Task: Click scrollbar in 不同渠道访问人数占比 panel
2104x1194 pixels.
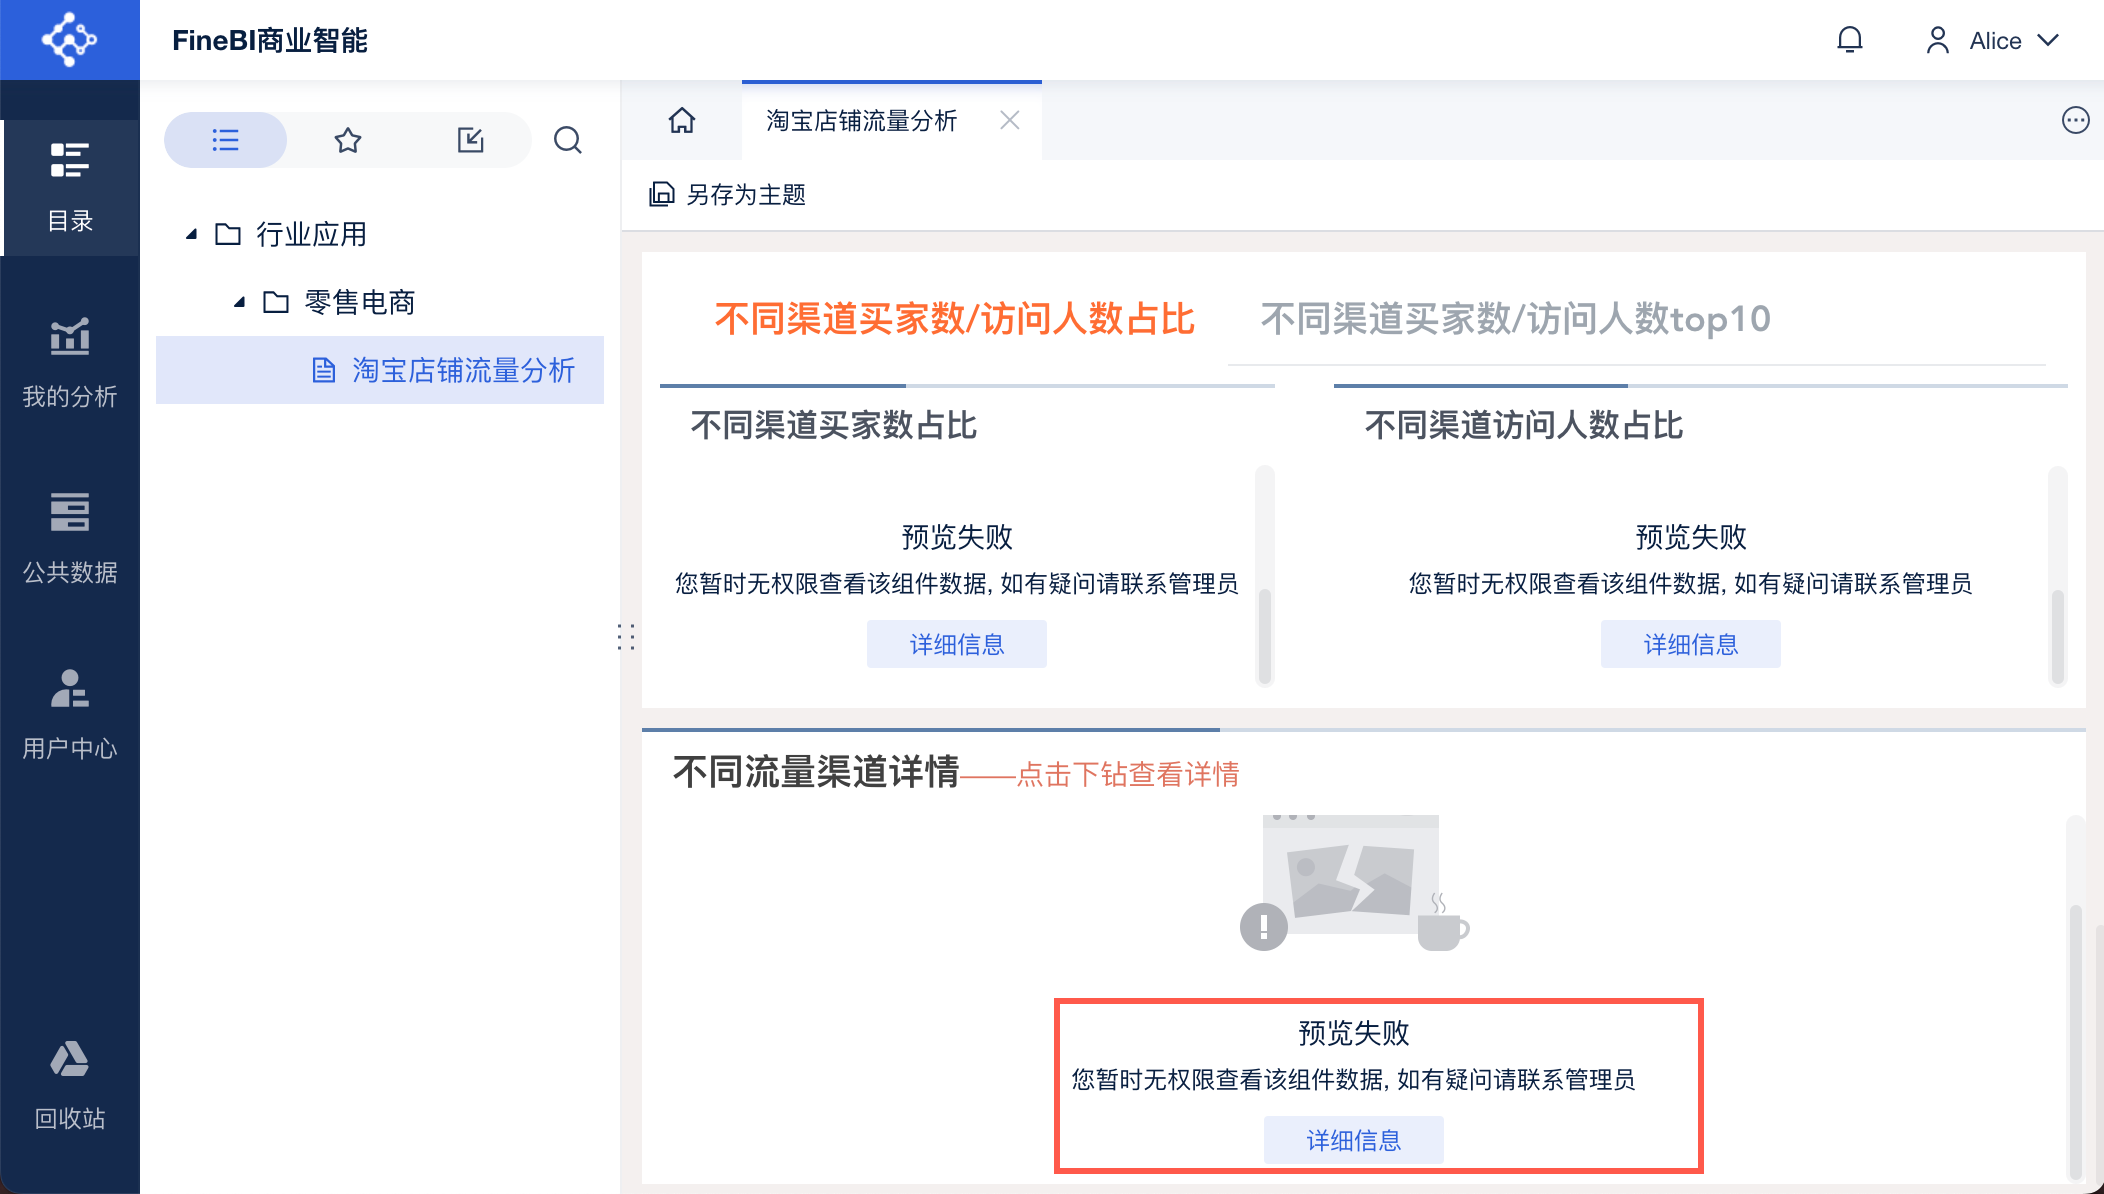Action: pyautogui.click(x=2057, y=636)
